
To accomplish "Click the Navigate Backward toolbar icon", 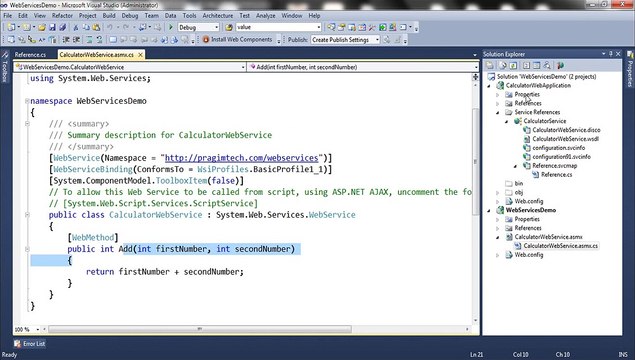I will pyautogui.click(x=143, y=27).
